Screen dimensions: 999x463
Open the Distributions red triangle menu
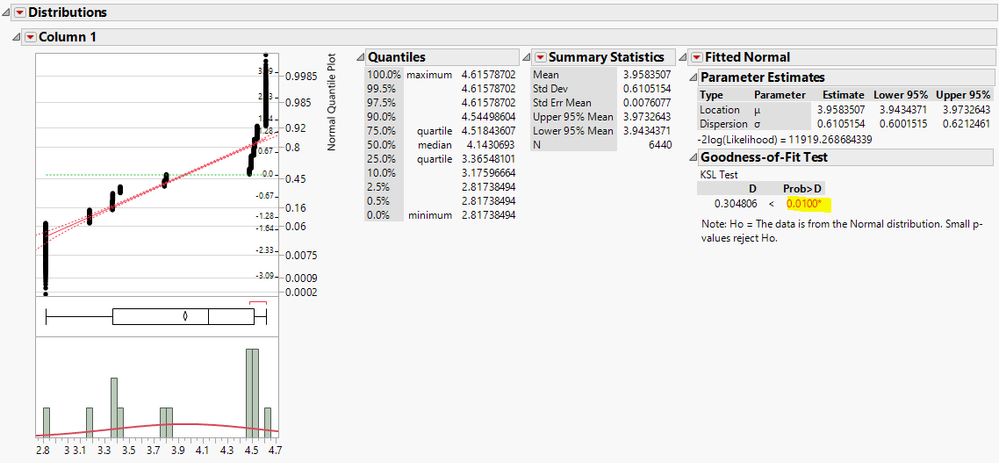[19, 12]
